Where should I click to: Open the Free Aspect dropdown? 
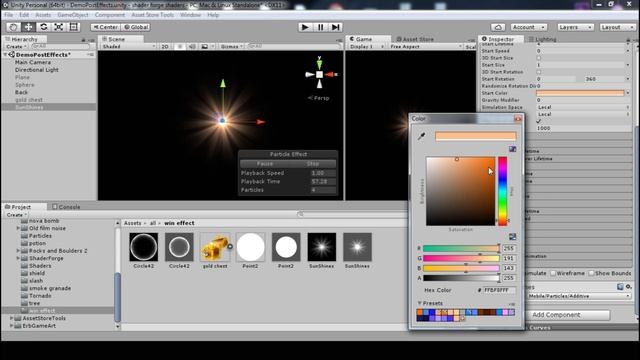(x=426, y=47)
